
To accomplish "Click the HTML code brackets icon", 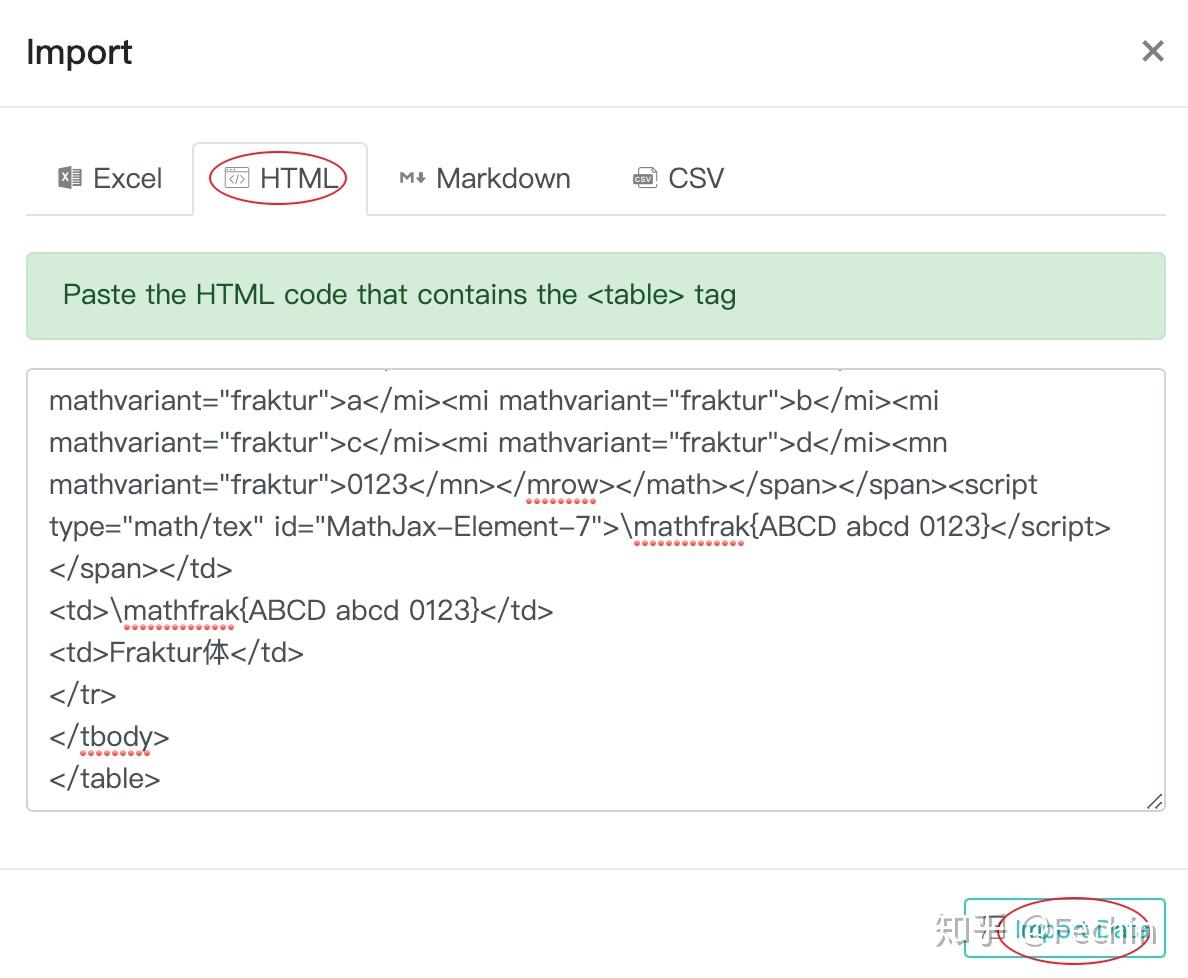I will pos(237,176).
